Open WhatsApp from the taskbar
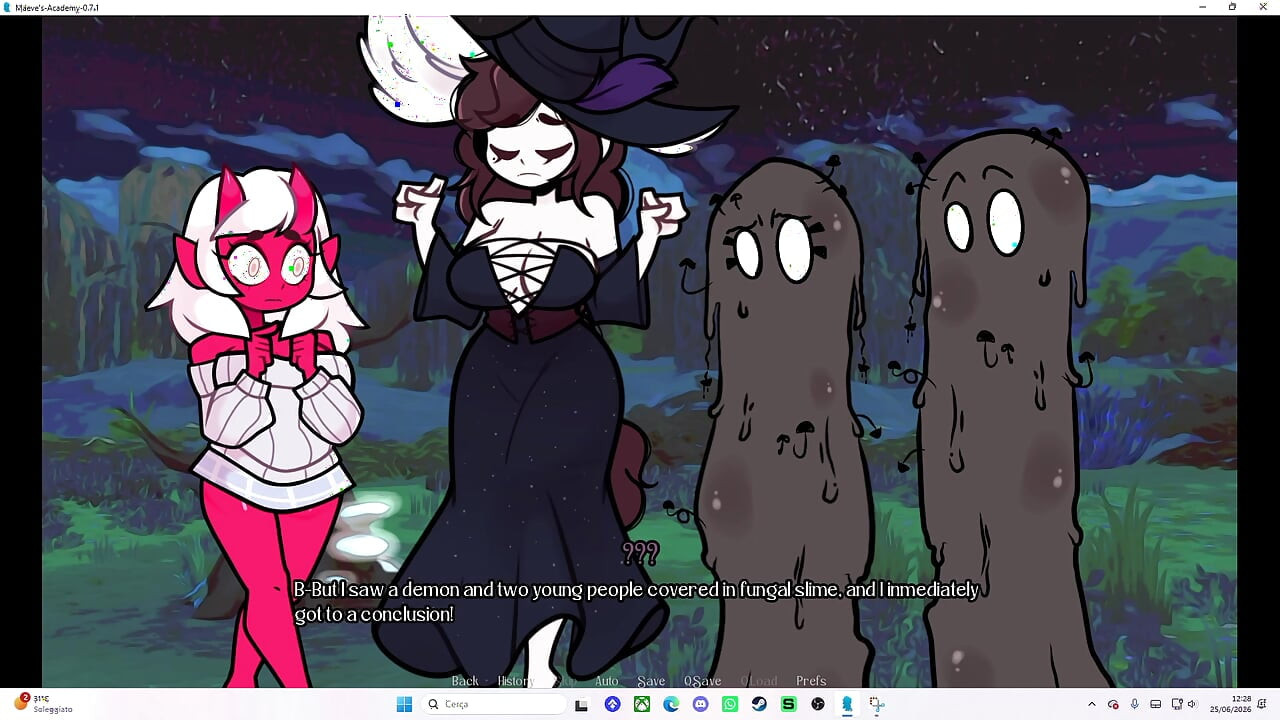The width and height of the screenshot is (1280, 720). pyautogui.click(x=730, y=704)
